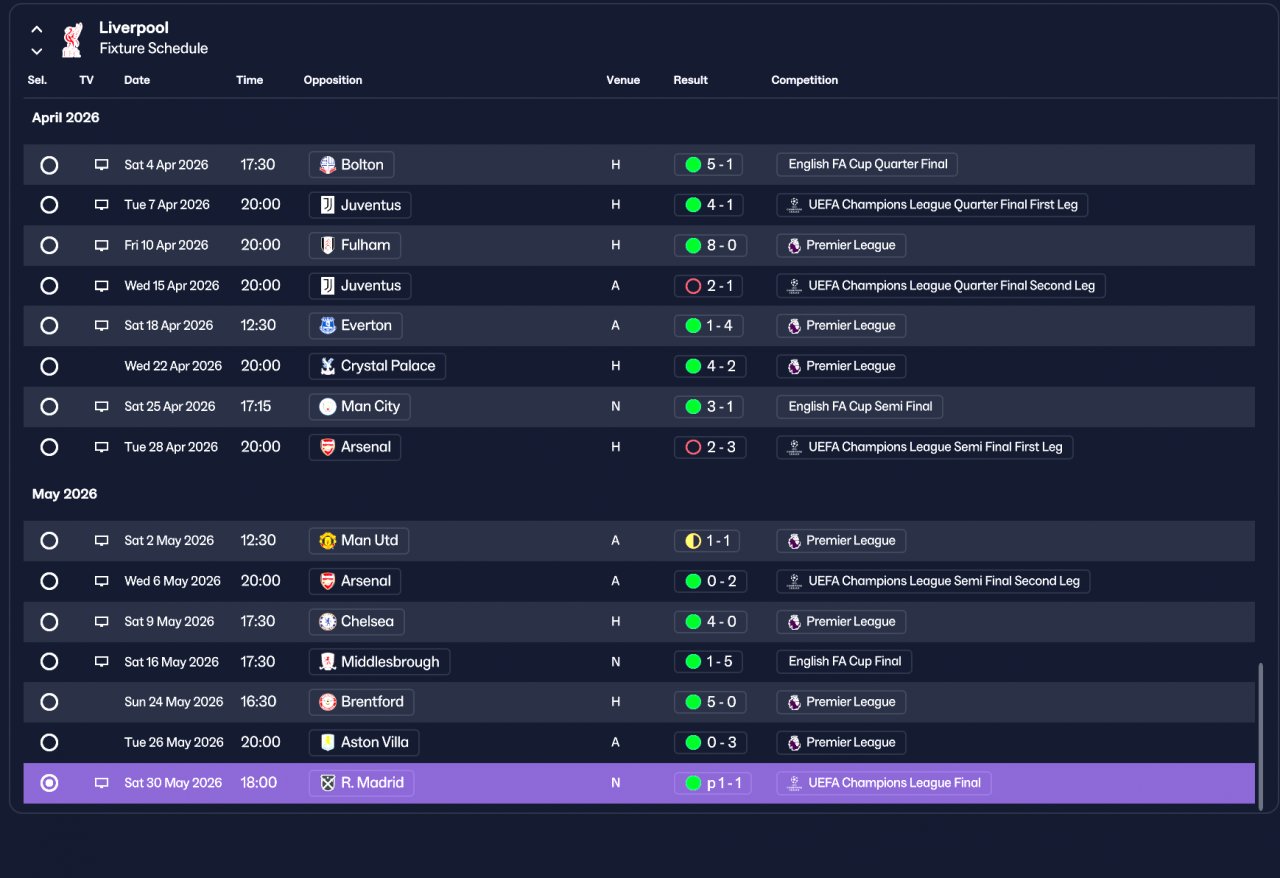Select the radio button for Bolton fixture

(49, 165)
